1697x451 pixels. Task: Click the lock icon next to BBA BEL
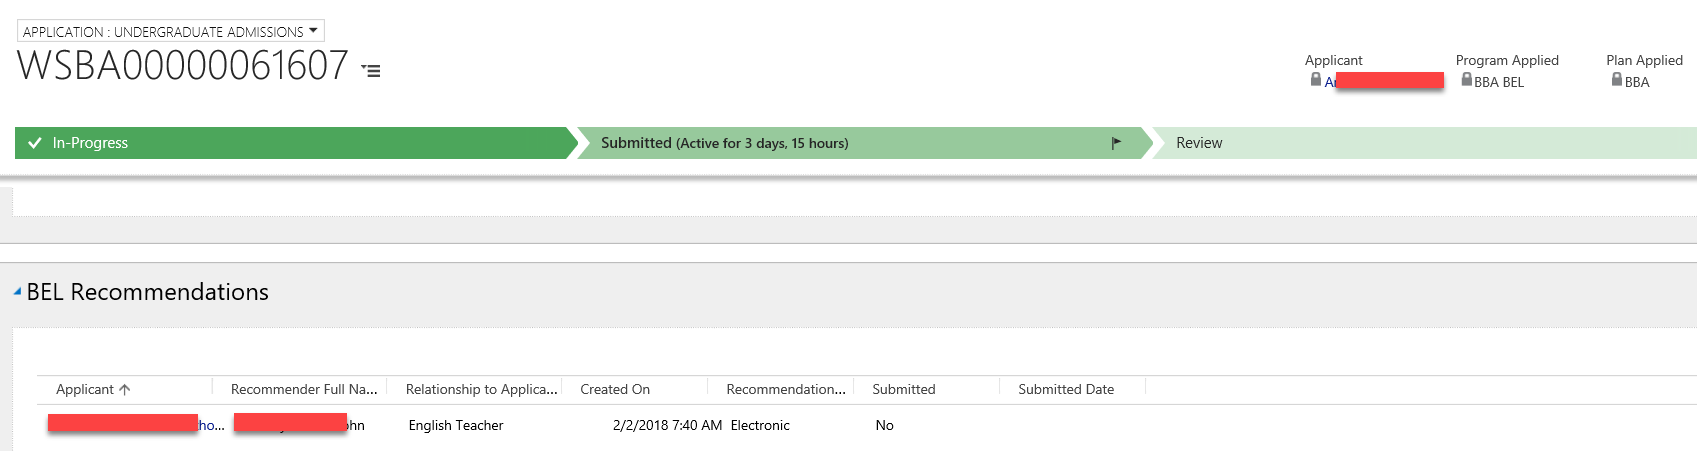tap(1466, 80)
